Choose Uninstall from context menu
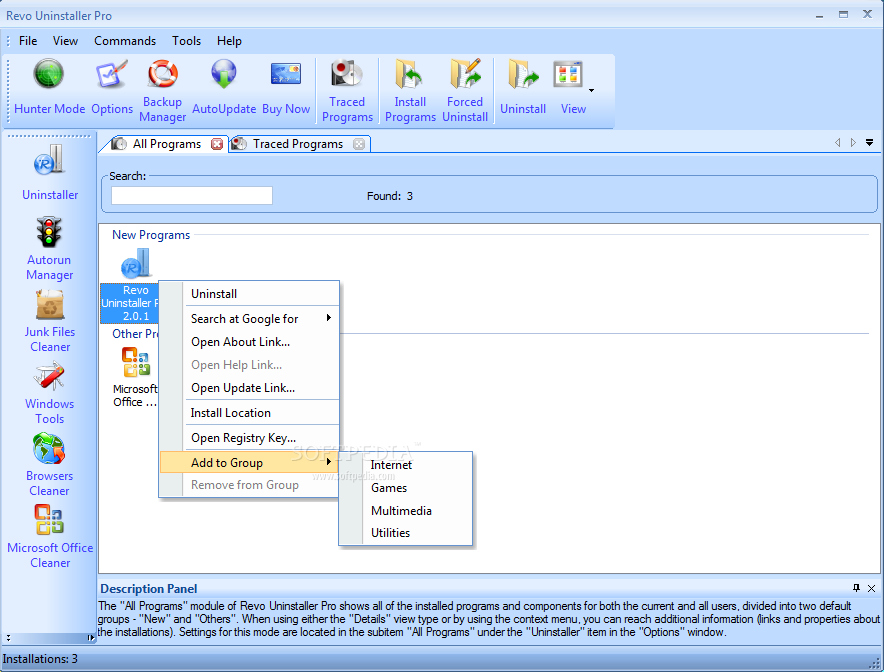 pyautogui.click(x=249, y=294)
